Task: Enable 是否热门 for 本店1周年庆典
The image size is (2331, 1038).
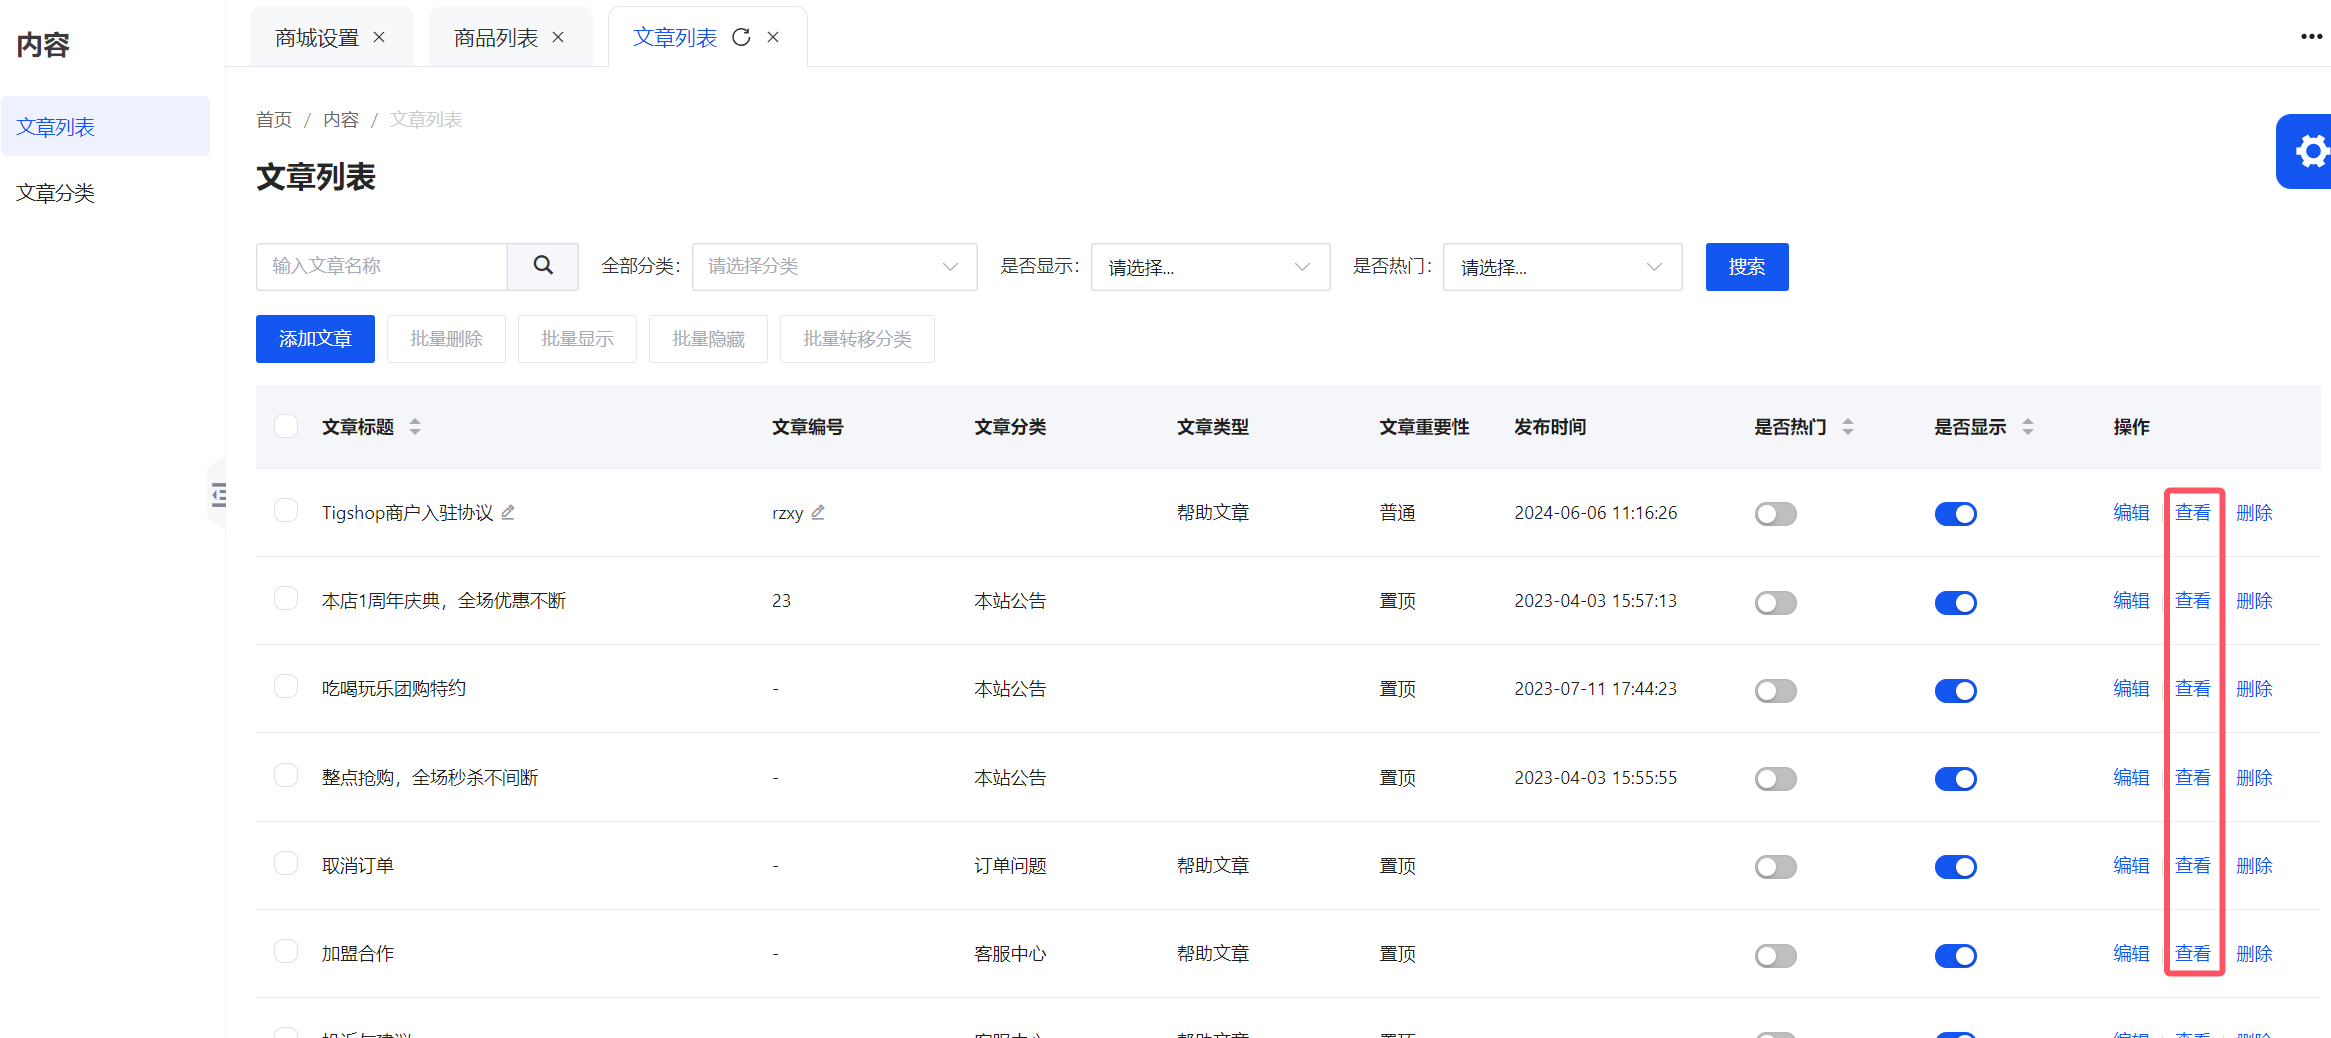Action: [x=1776, y=603]
